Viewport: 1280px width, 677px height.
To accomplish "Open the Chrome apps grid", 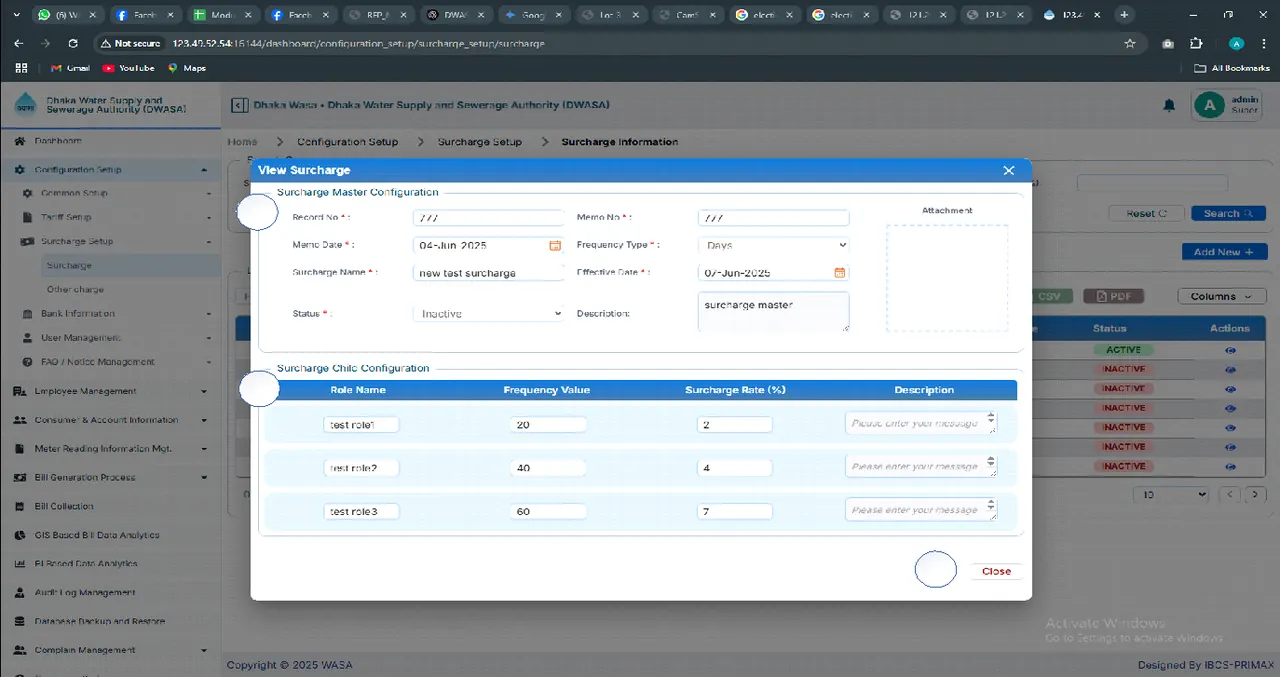I will click(21, 68).
